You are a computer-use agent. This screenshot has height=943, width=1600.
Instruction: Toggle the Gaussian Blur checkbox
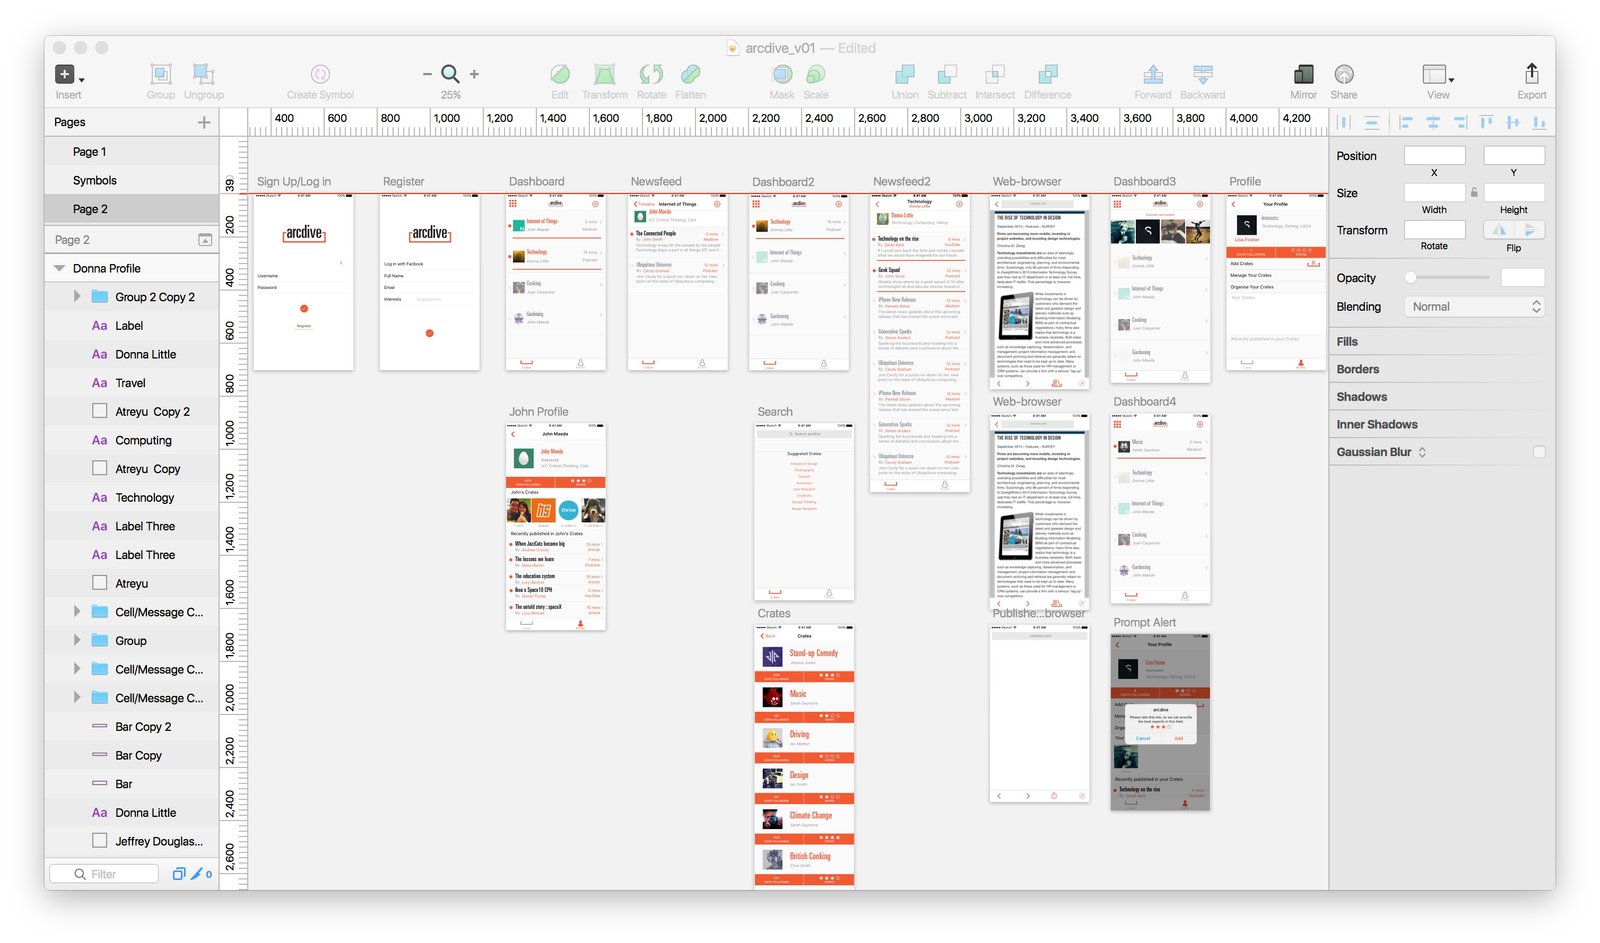point(1538,452)
